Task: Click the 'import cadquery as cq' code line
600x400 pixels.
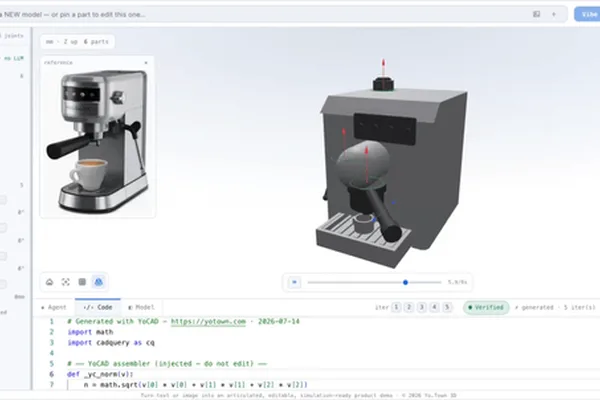Action: coord(111,343)
